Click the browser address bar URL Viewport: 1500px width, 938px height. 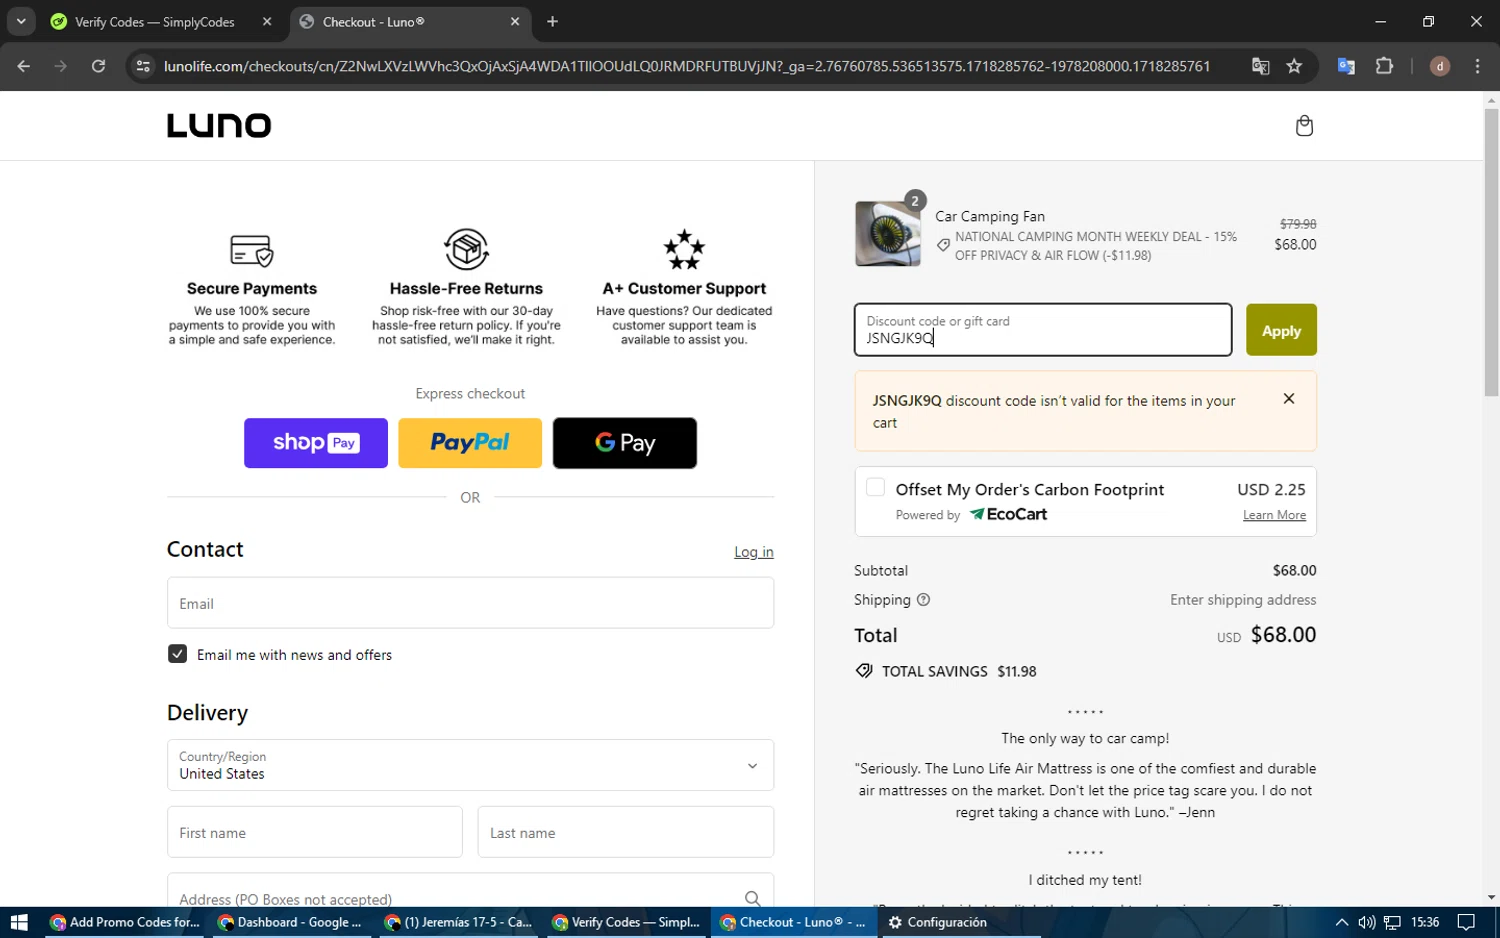687,66
